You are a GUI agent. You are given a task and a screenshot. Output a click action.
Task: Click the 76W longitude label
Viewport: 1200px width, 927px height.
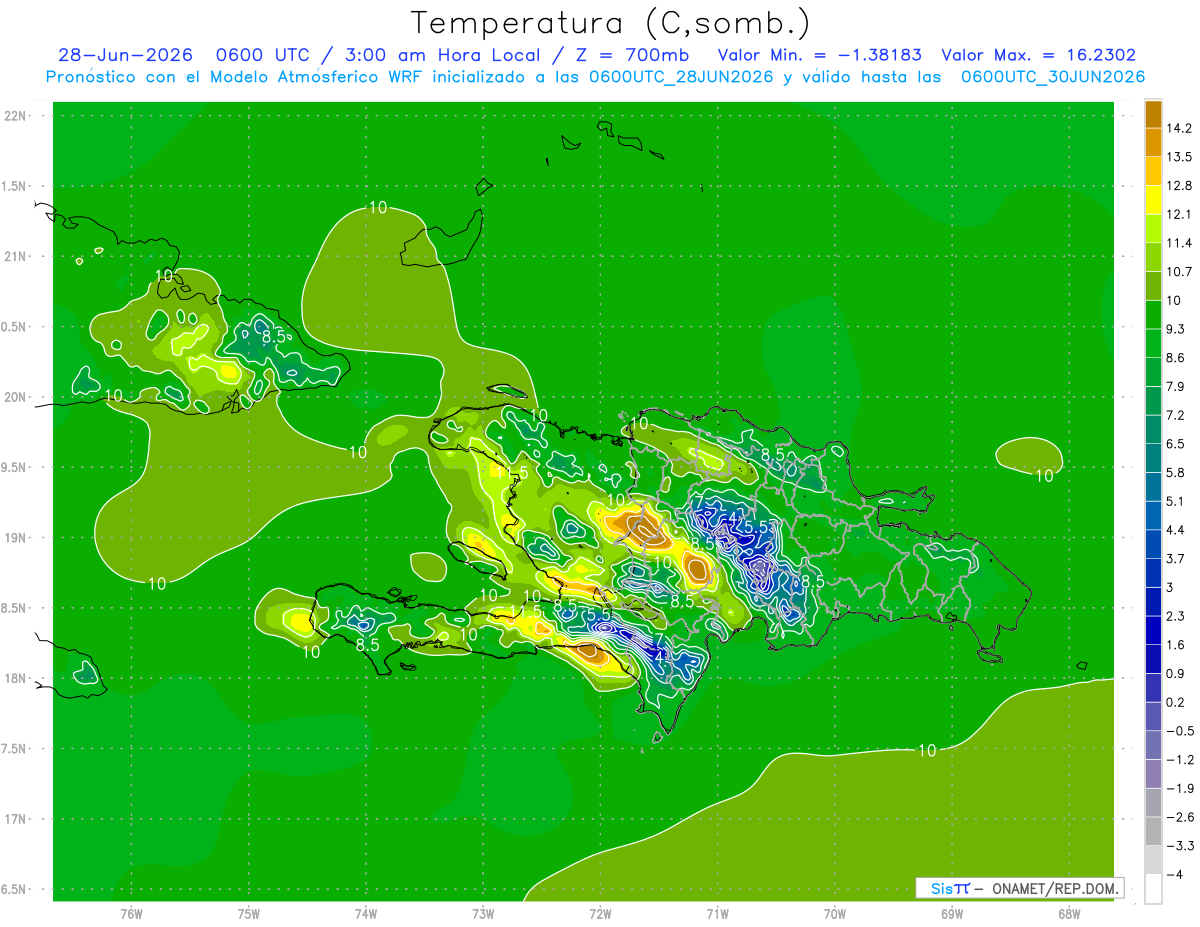pos(132,914)
